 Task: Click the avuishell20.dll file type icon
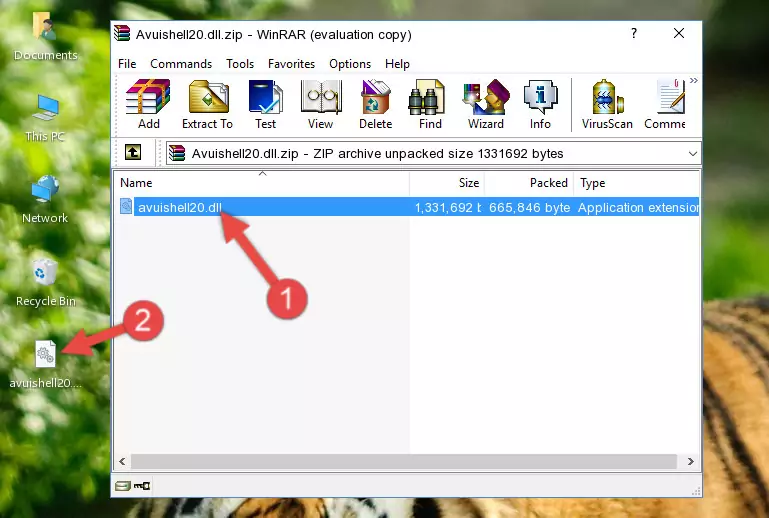click(x=126, y=207)
